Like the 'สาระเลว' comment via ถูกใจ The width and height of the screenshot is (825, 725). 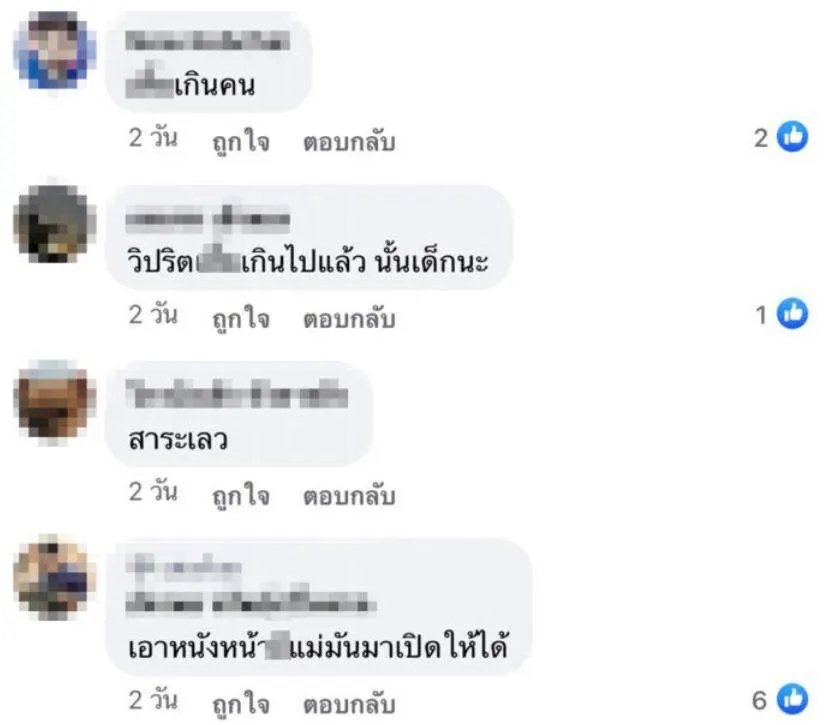coord(241,495)
